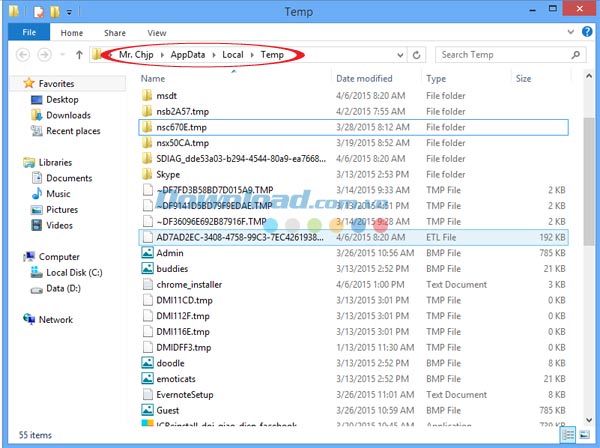The image size is (600, 448).
Task: Open the recent locations dropdown arrow
Action: [x=62, y=55]
